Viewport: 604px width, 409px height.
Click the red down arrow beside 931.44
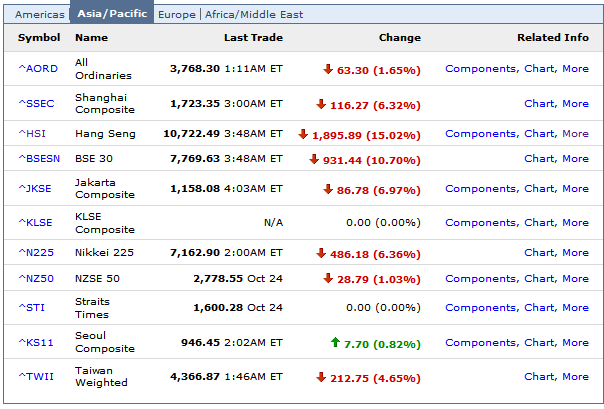(314, 159)
